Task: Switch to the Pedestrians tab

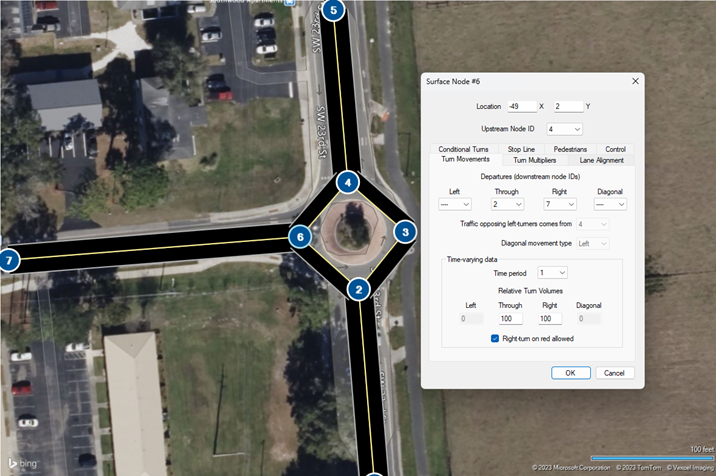Action: point(570,149)
